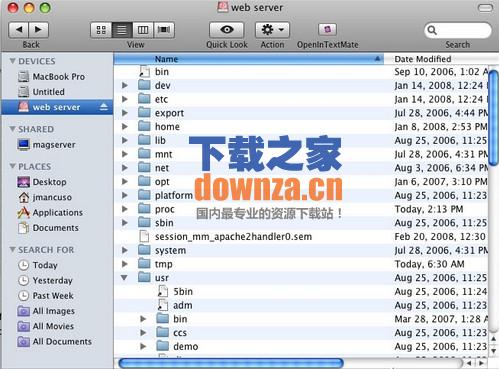Search for items from Yesterday
Image resolution: width=499 pixels, height=369 pixels.
pos(57,280)
